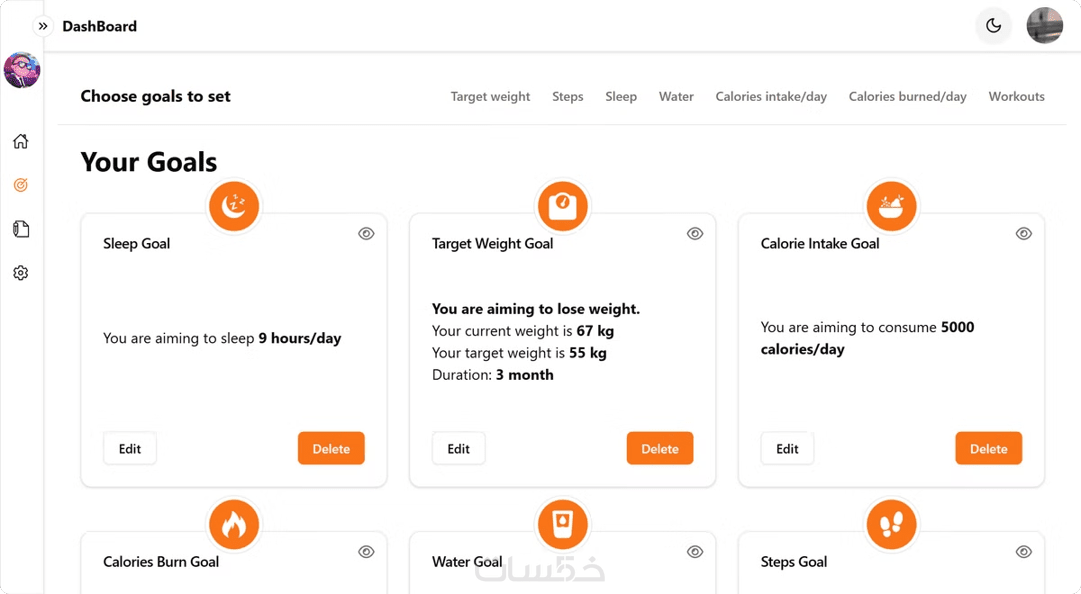Toggle visibility of Target Weight Goal card

tap(695, 234)
